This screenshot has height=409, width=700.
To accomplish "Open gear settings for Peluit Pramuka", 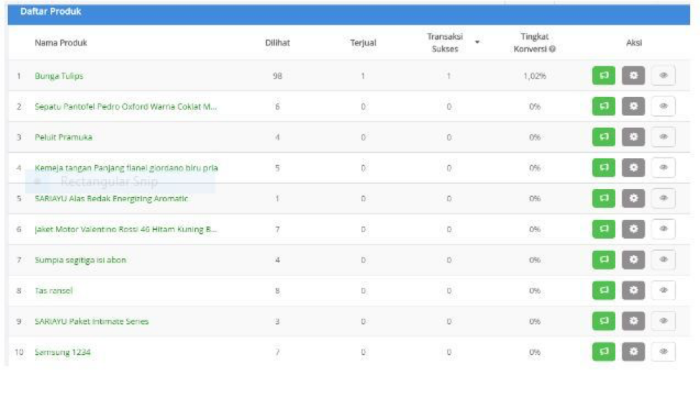I will [x=633, y=137].
